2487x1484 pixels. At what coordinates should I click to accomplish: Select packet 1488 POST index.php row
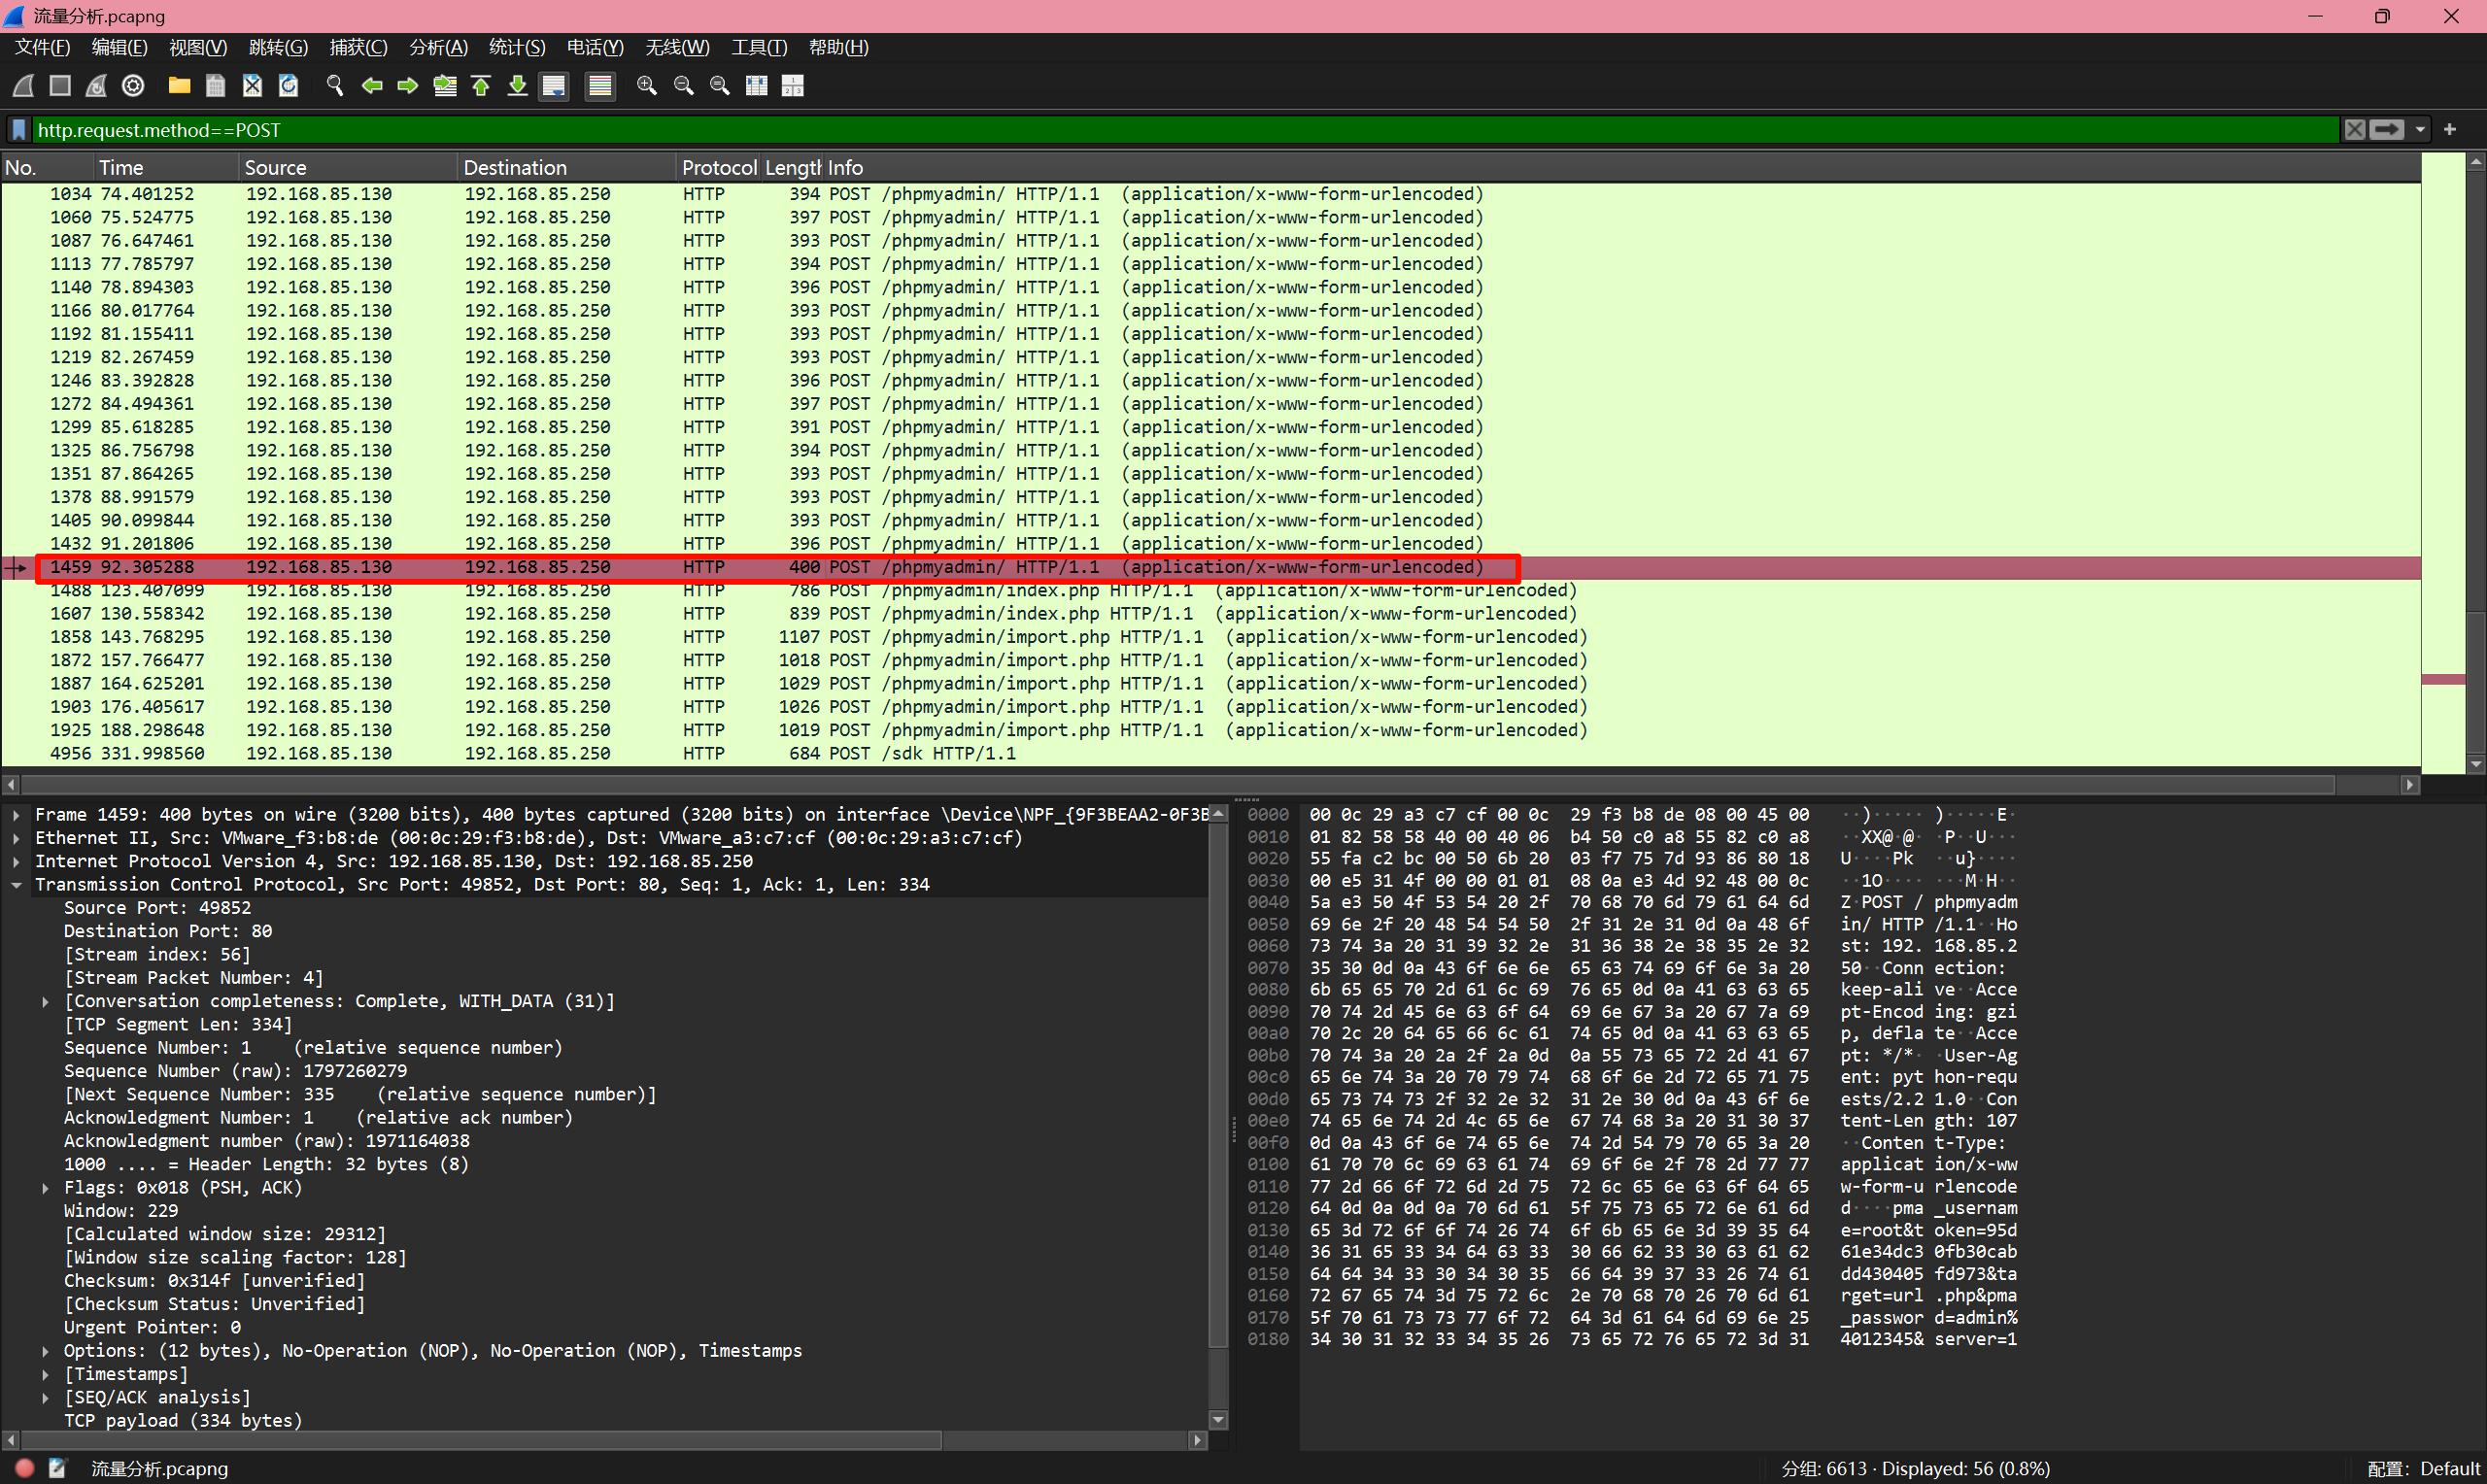1211,591
